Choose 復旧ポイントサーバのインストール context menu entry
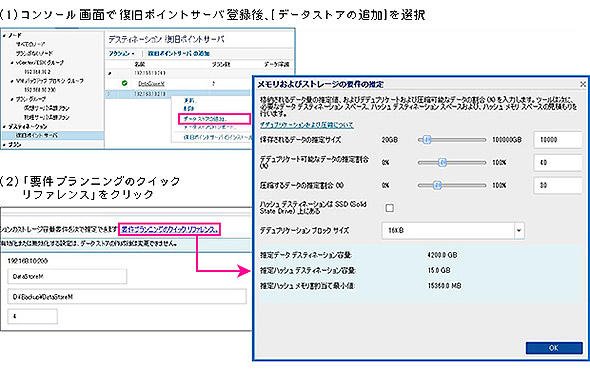This screenshot has height=371, width=590. click(x=217, y=137)
